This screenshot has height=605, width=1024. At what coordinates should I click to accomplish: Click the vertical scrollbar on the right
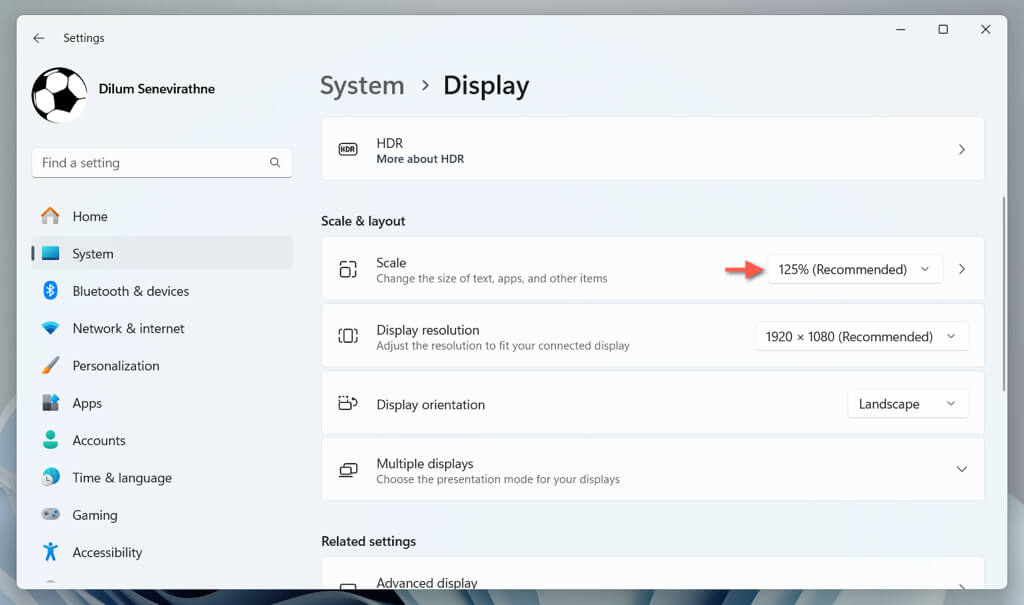tap(1003, 300)
